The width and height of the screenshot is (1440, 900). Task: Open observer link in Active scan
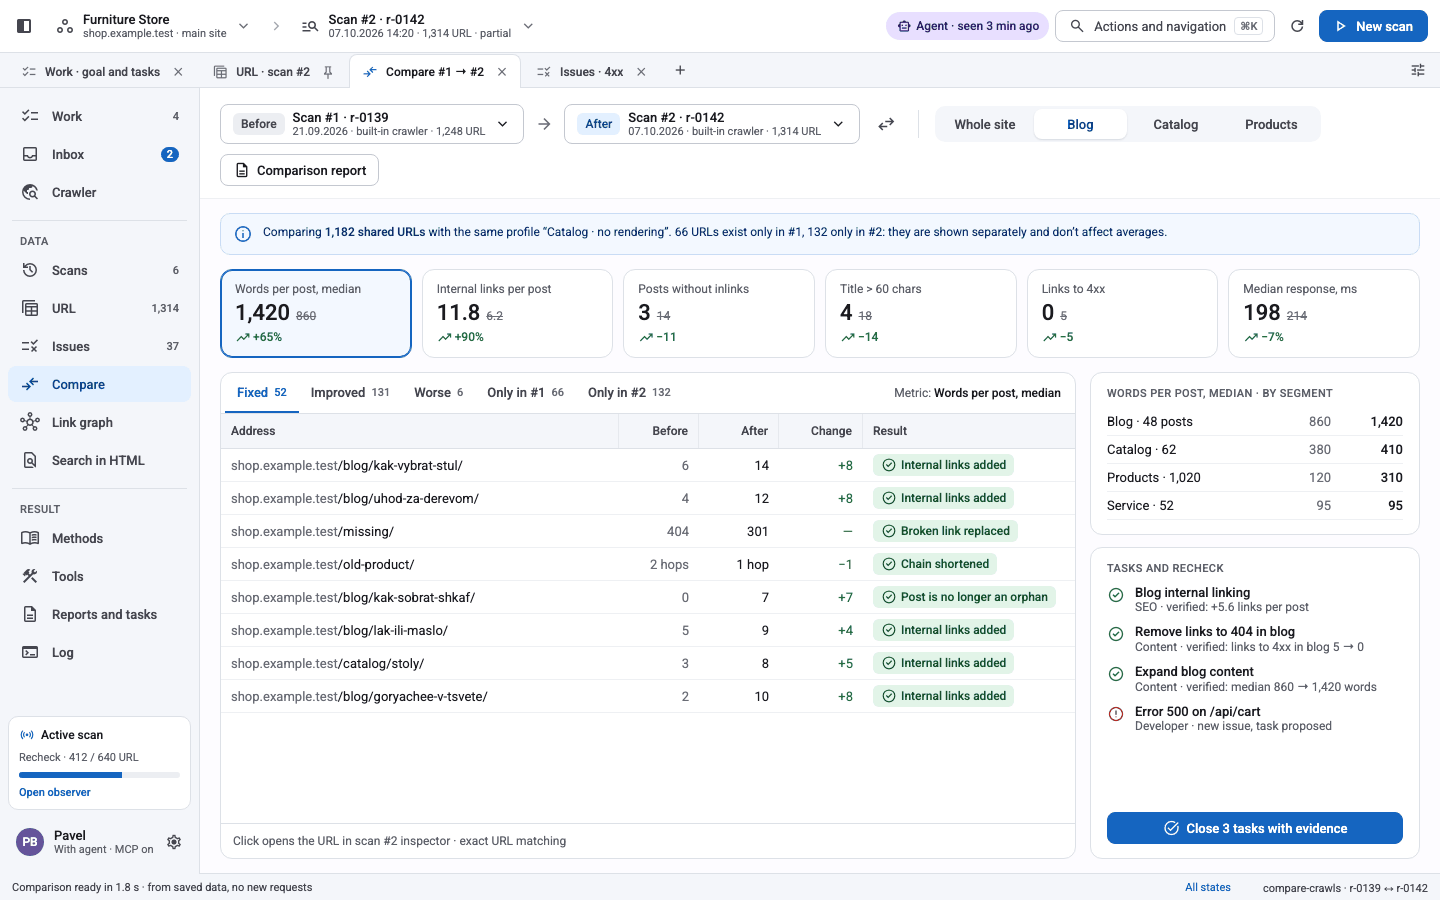(55, 792)
